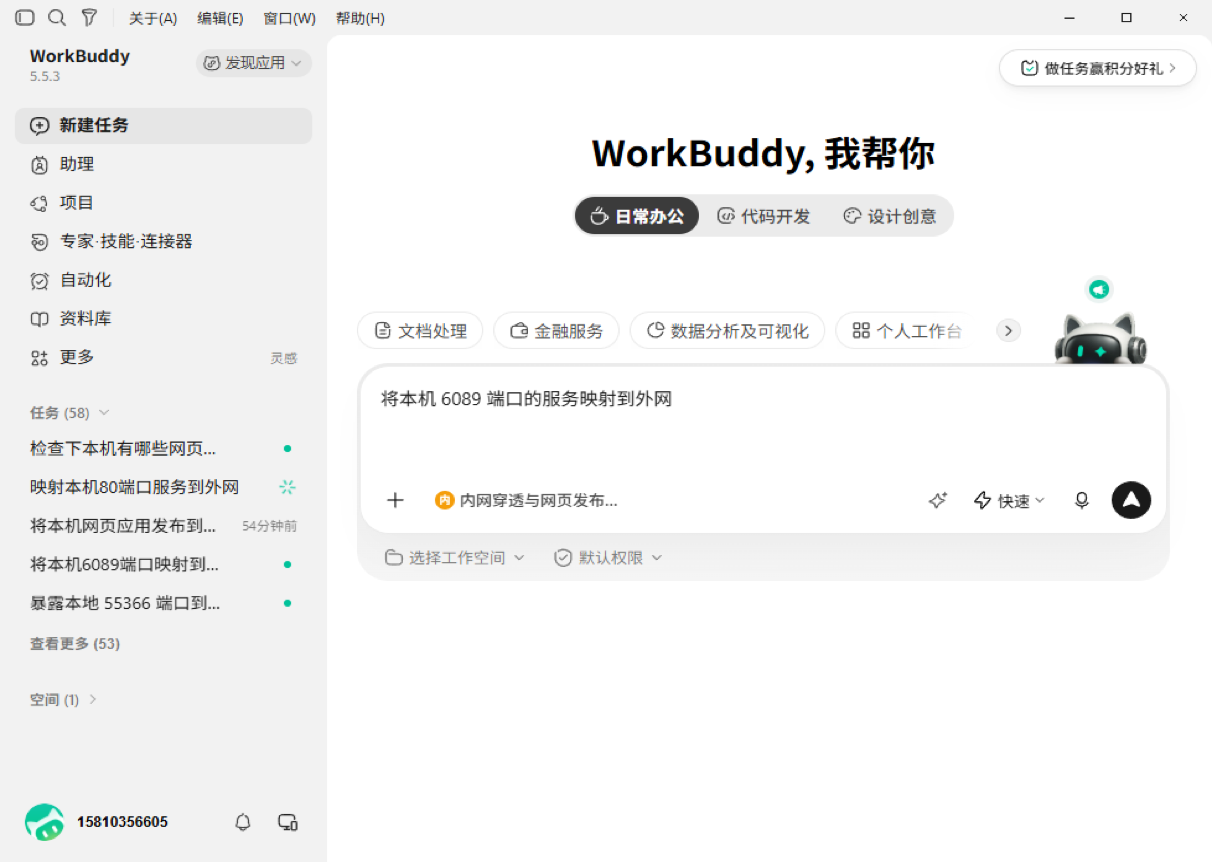Select the 日常办公 mode
The width and height of the screenshot is (1212, 862).
[637, 216]
